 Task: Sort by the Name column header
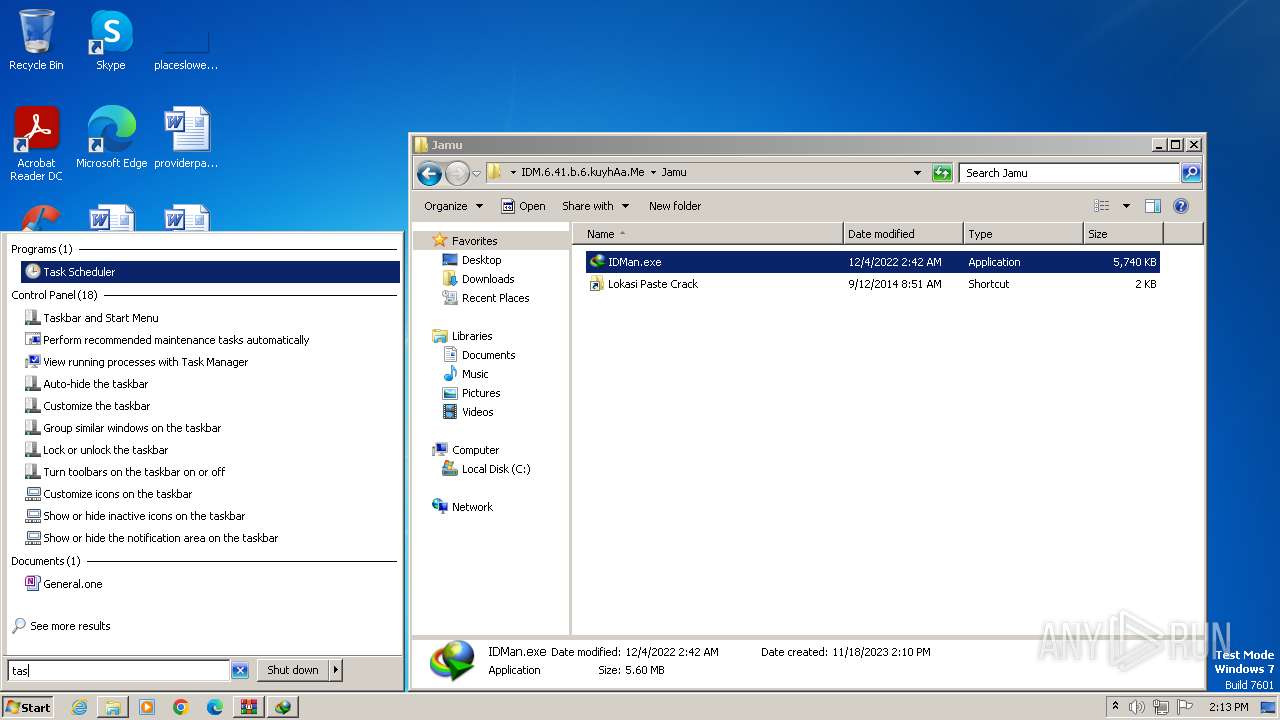coord(708,234)
